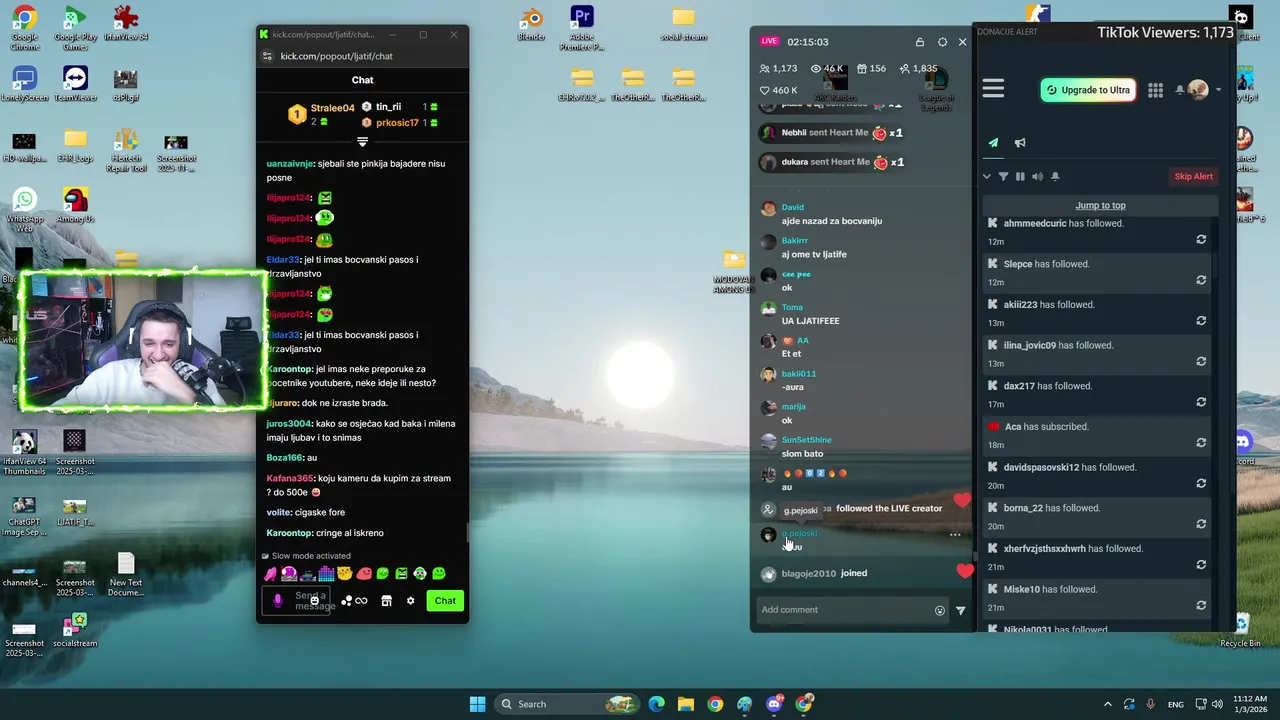Click the Jump to top link
Viewport: 1280px width, 720px height.
(x=1100, y=205)
